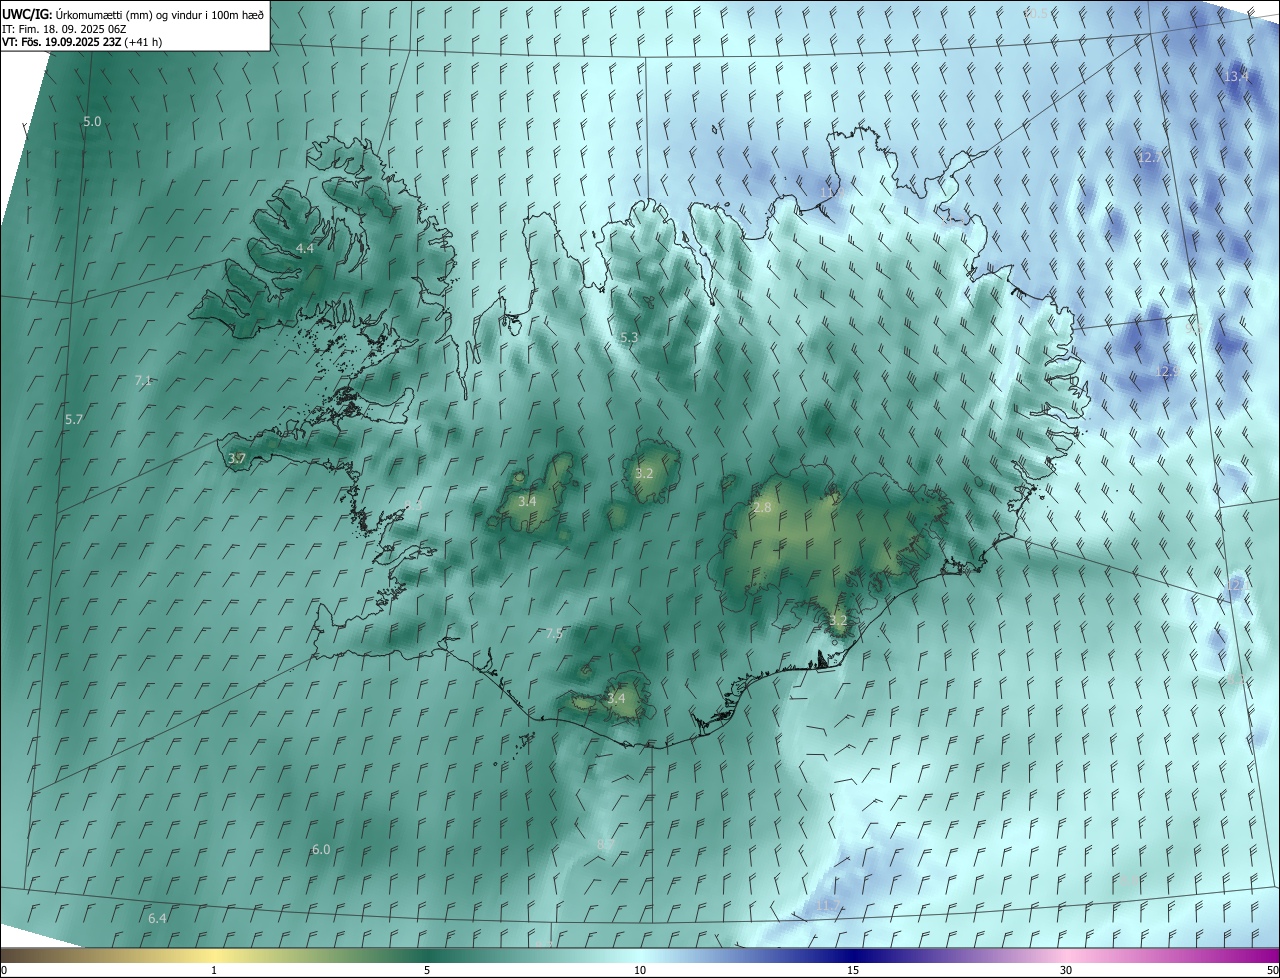
Task: Click the 8.7 value label south of Iceland
Action: click(605, 845)
